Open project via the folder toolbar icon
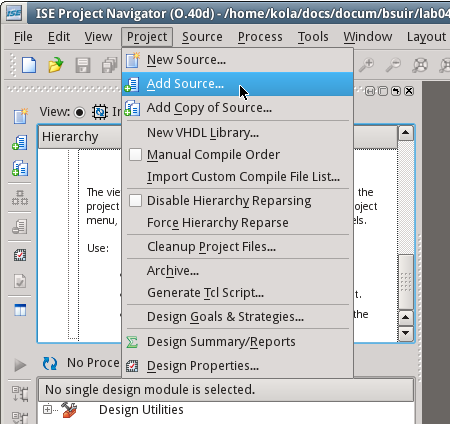 [x=56, y=65]
